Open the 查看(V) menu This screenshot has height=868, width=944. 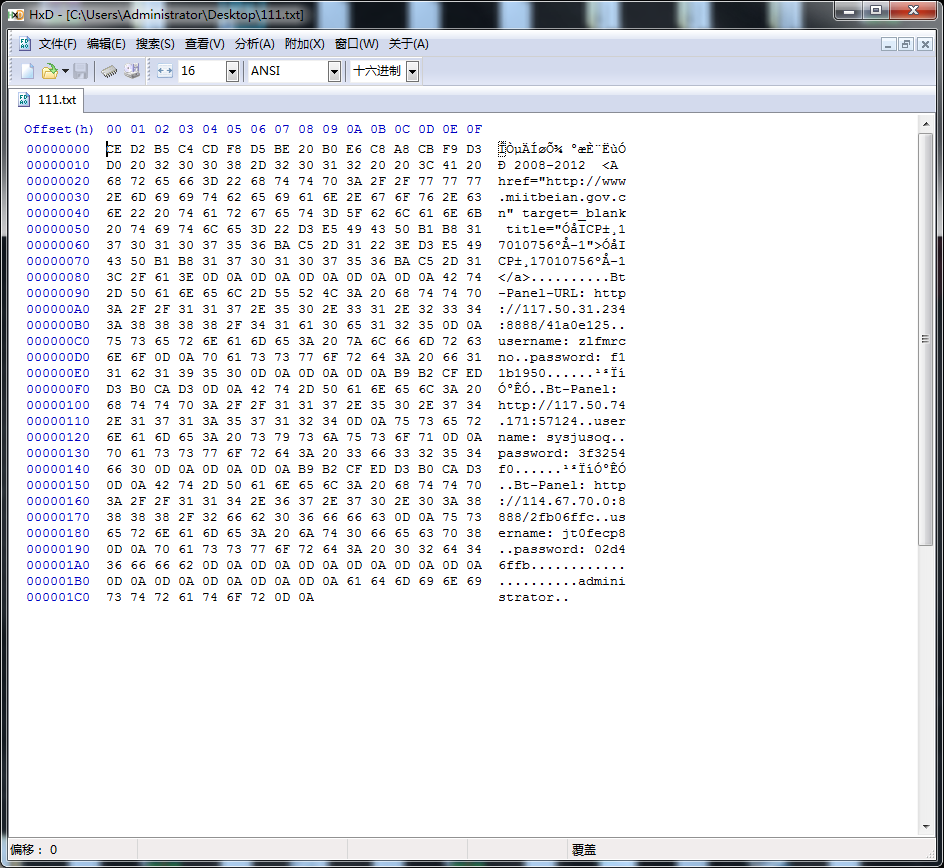click(x=204, y=44)
